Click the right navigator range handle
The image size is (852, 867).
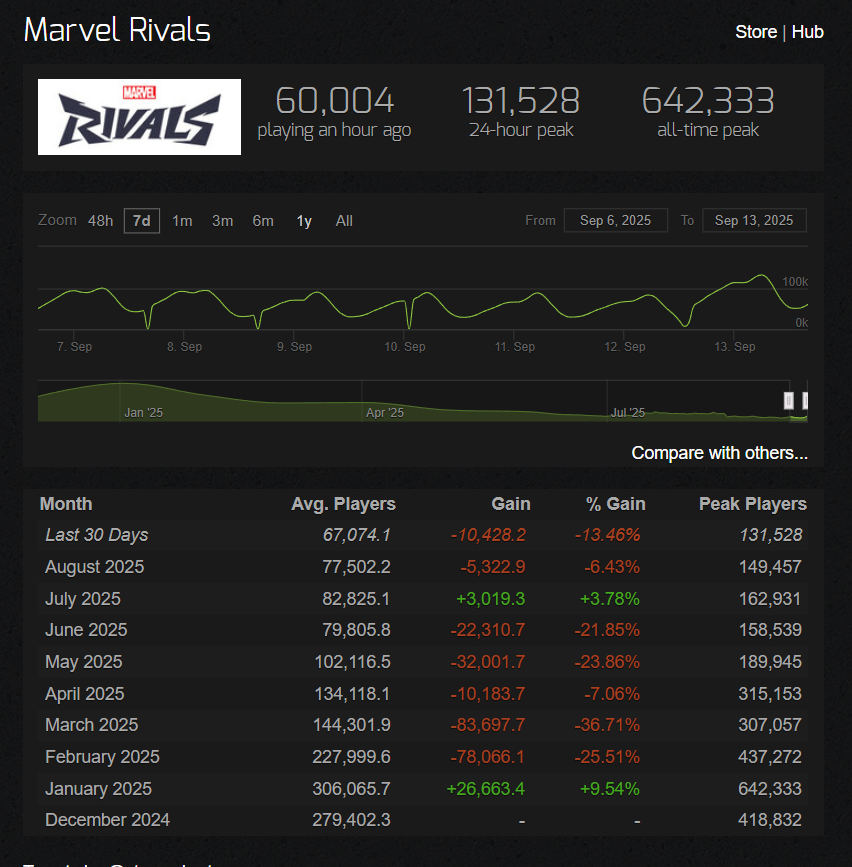pyautogui.click(x=805, y=400)
